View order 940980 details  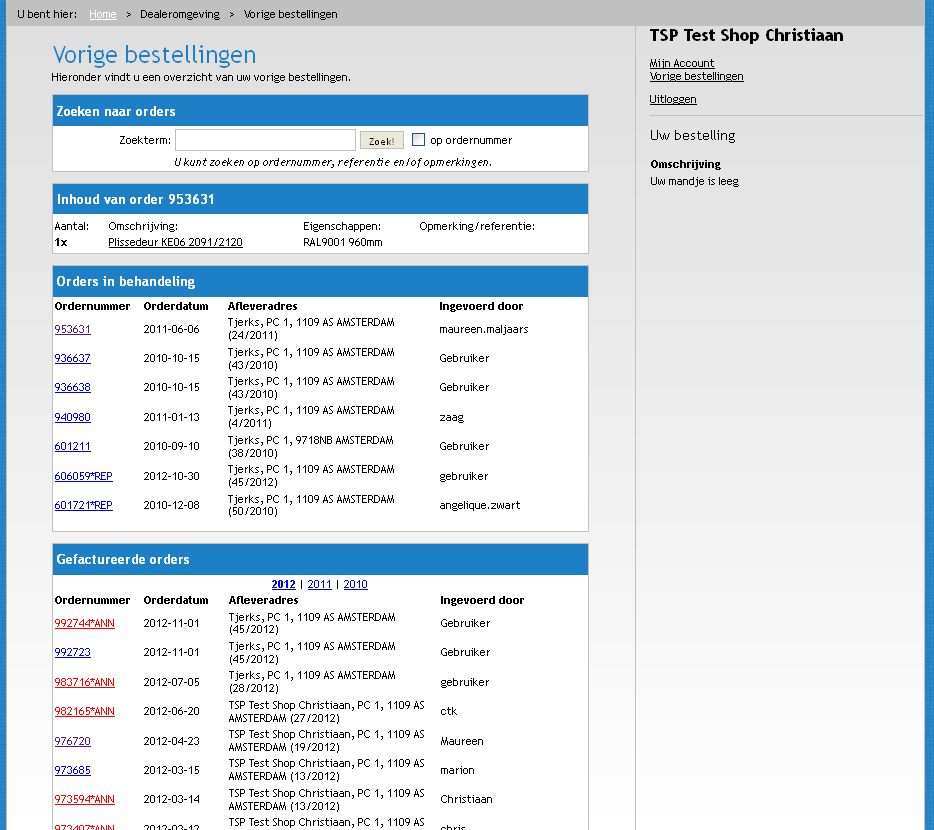click(72, 417)
